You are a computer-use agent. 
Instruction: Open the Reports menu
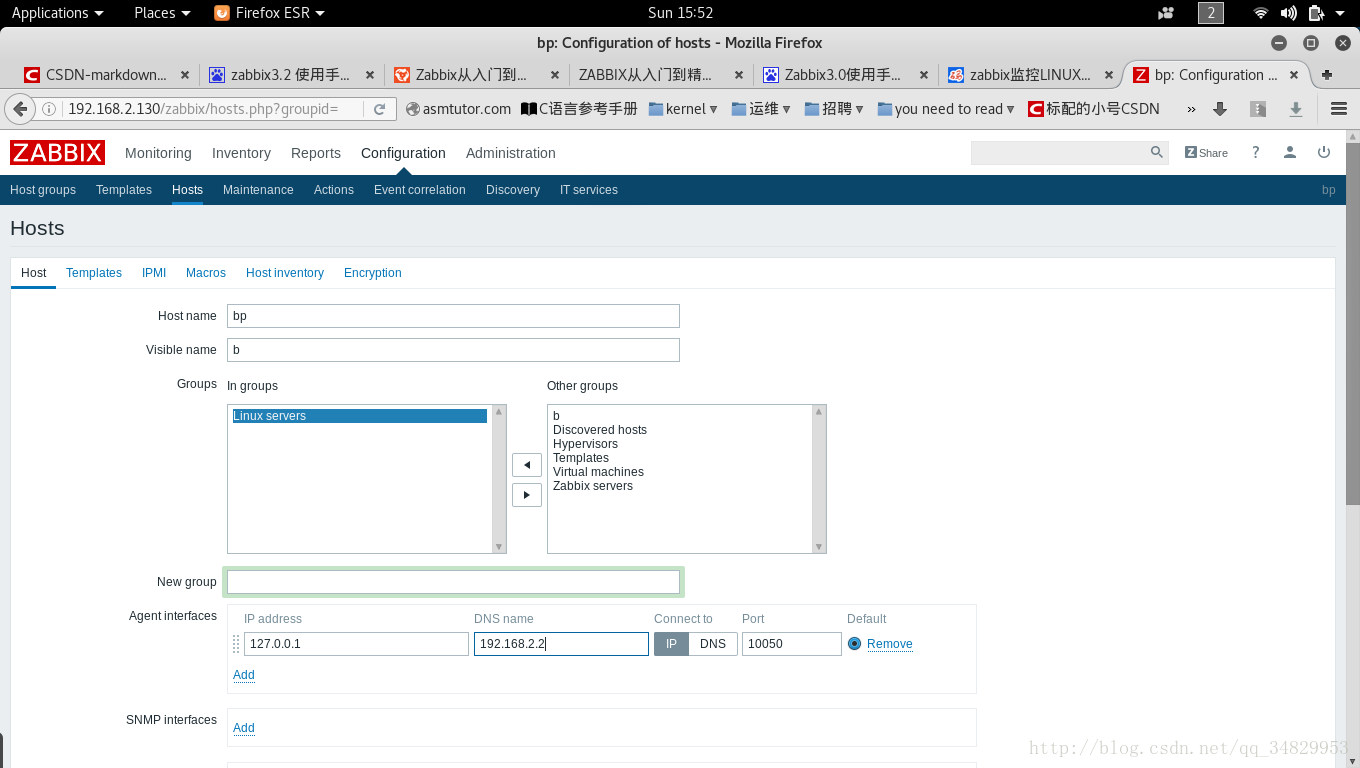point(316,153)
